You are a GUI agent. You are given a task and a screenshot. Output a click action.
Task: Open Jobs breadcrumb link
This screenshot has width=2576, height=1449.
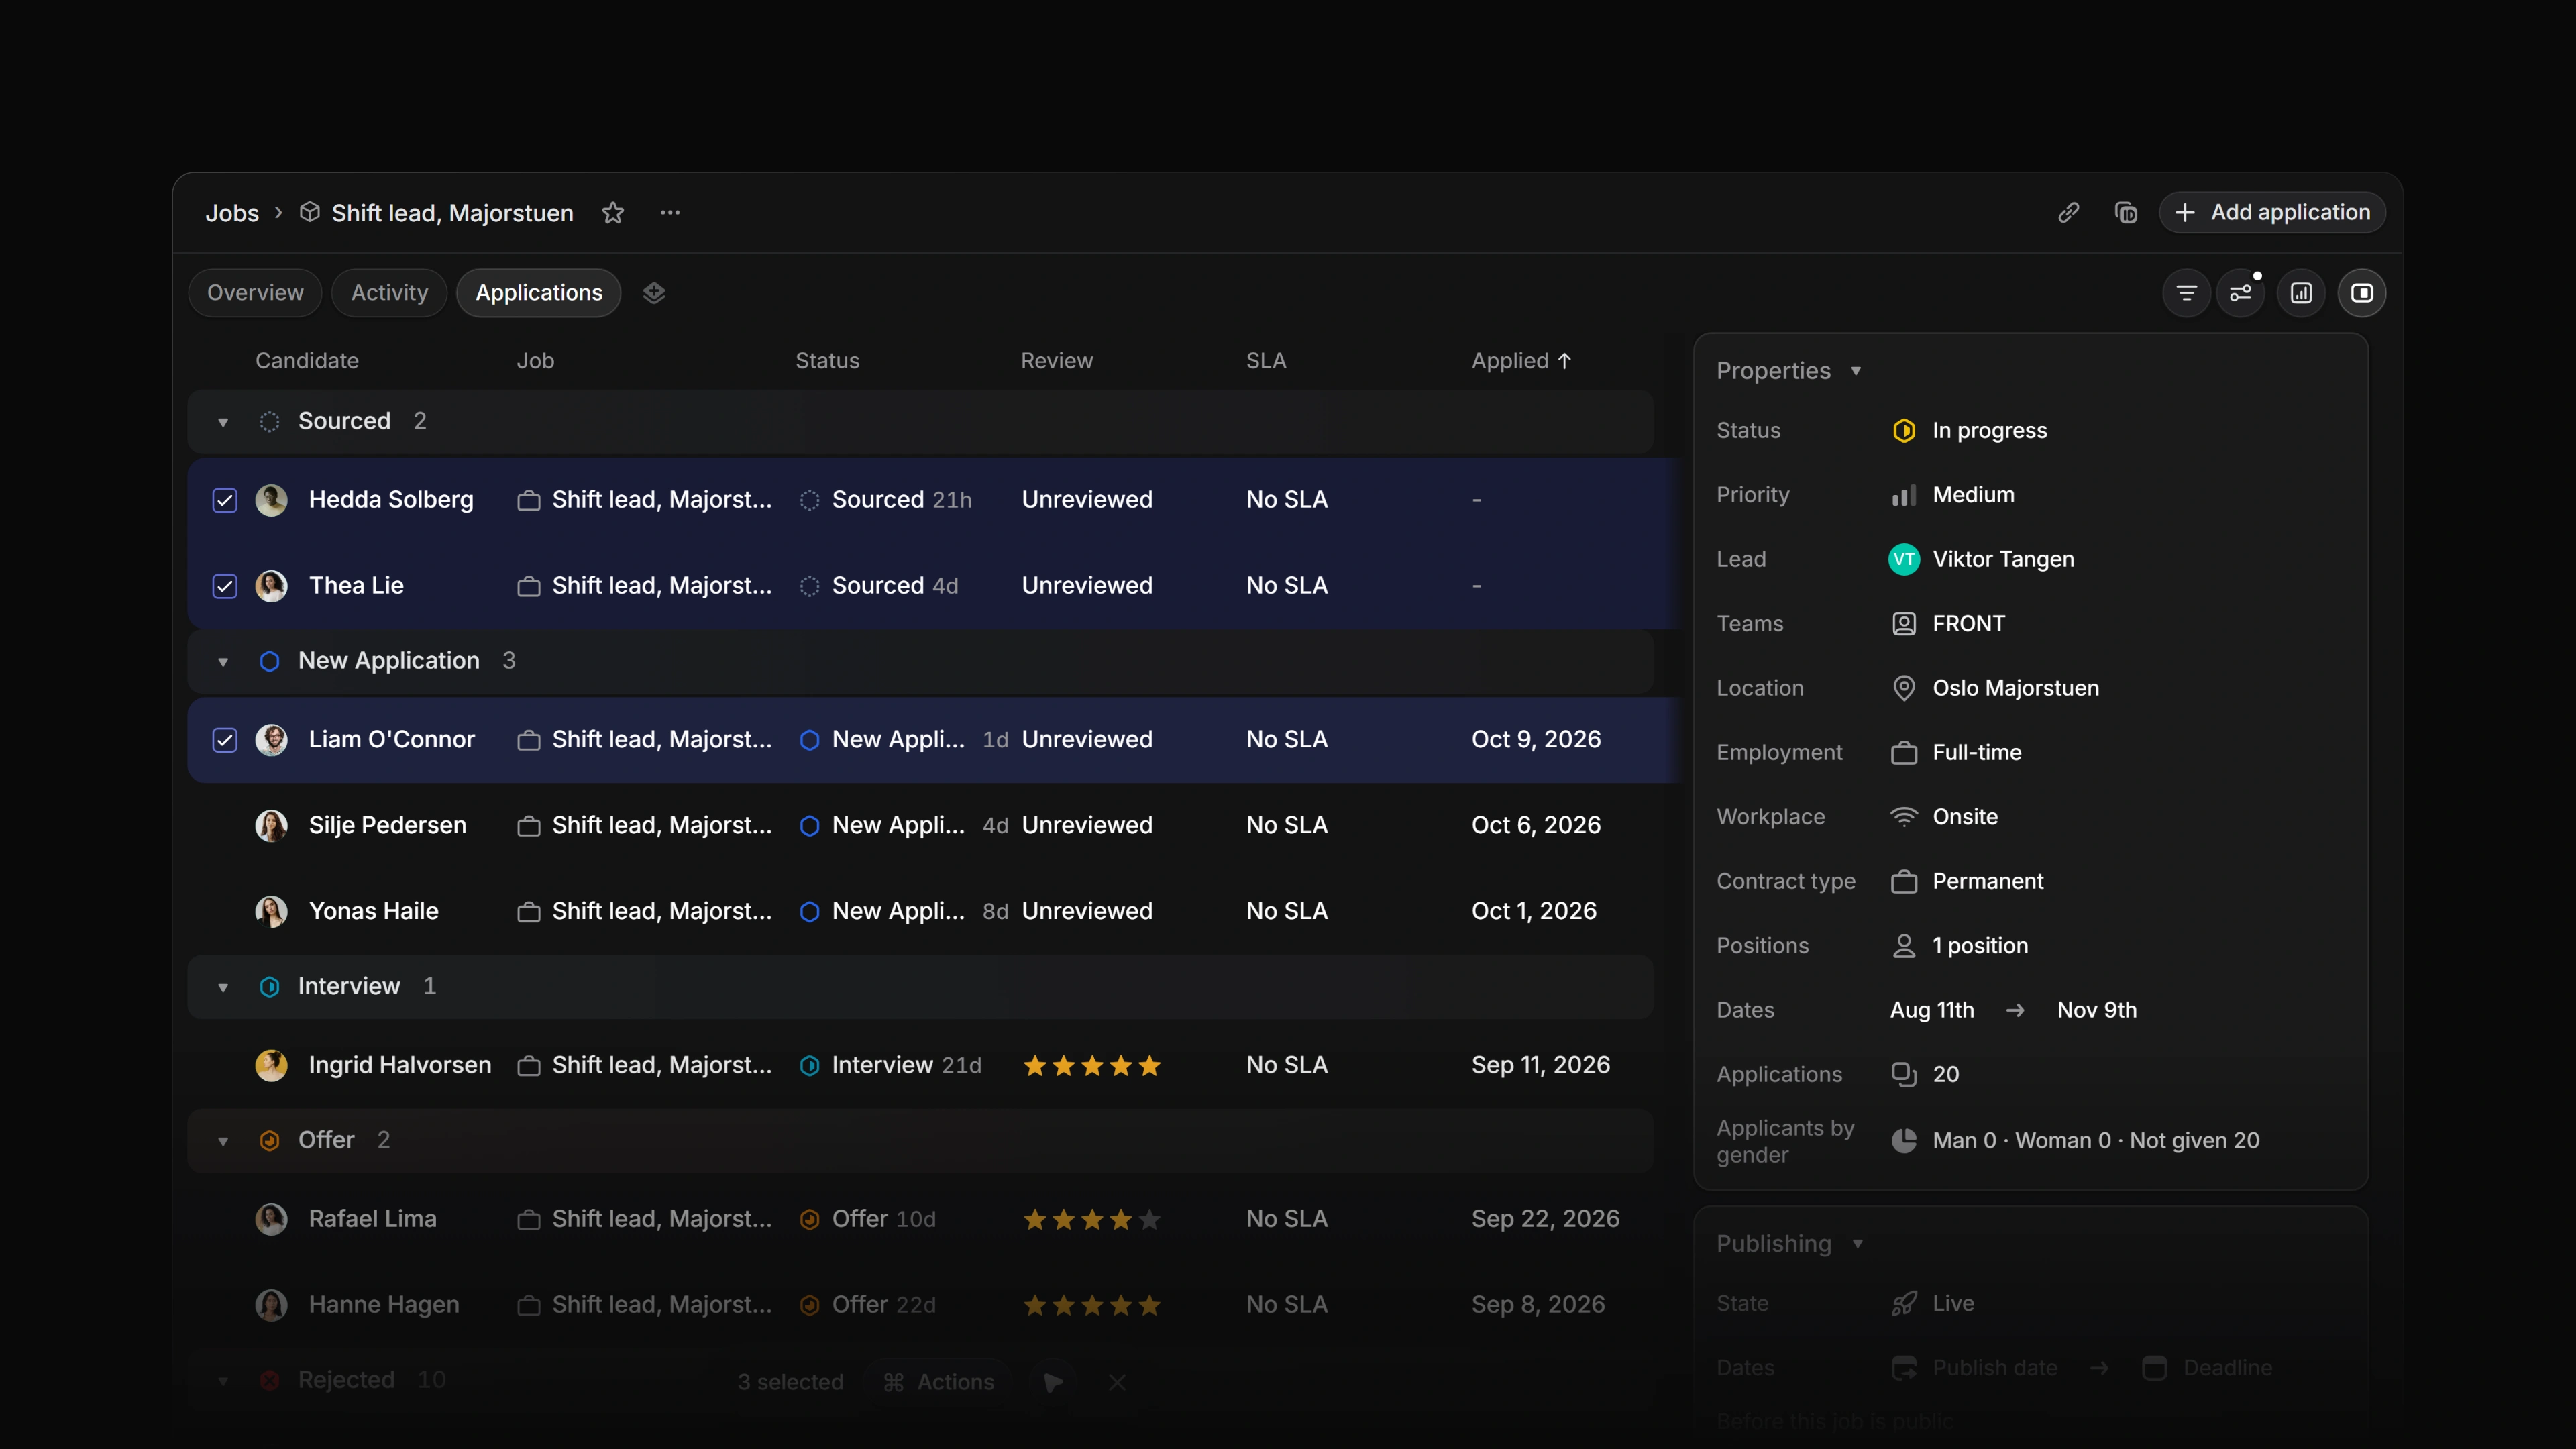click(x=232, y=213)
